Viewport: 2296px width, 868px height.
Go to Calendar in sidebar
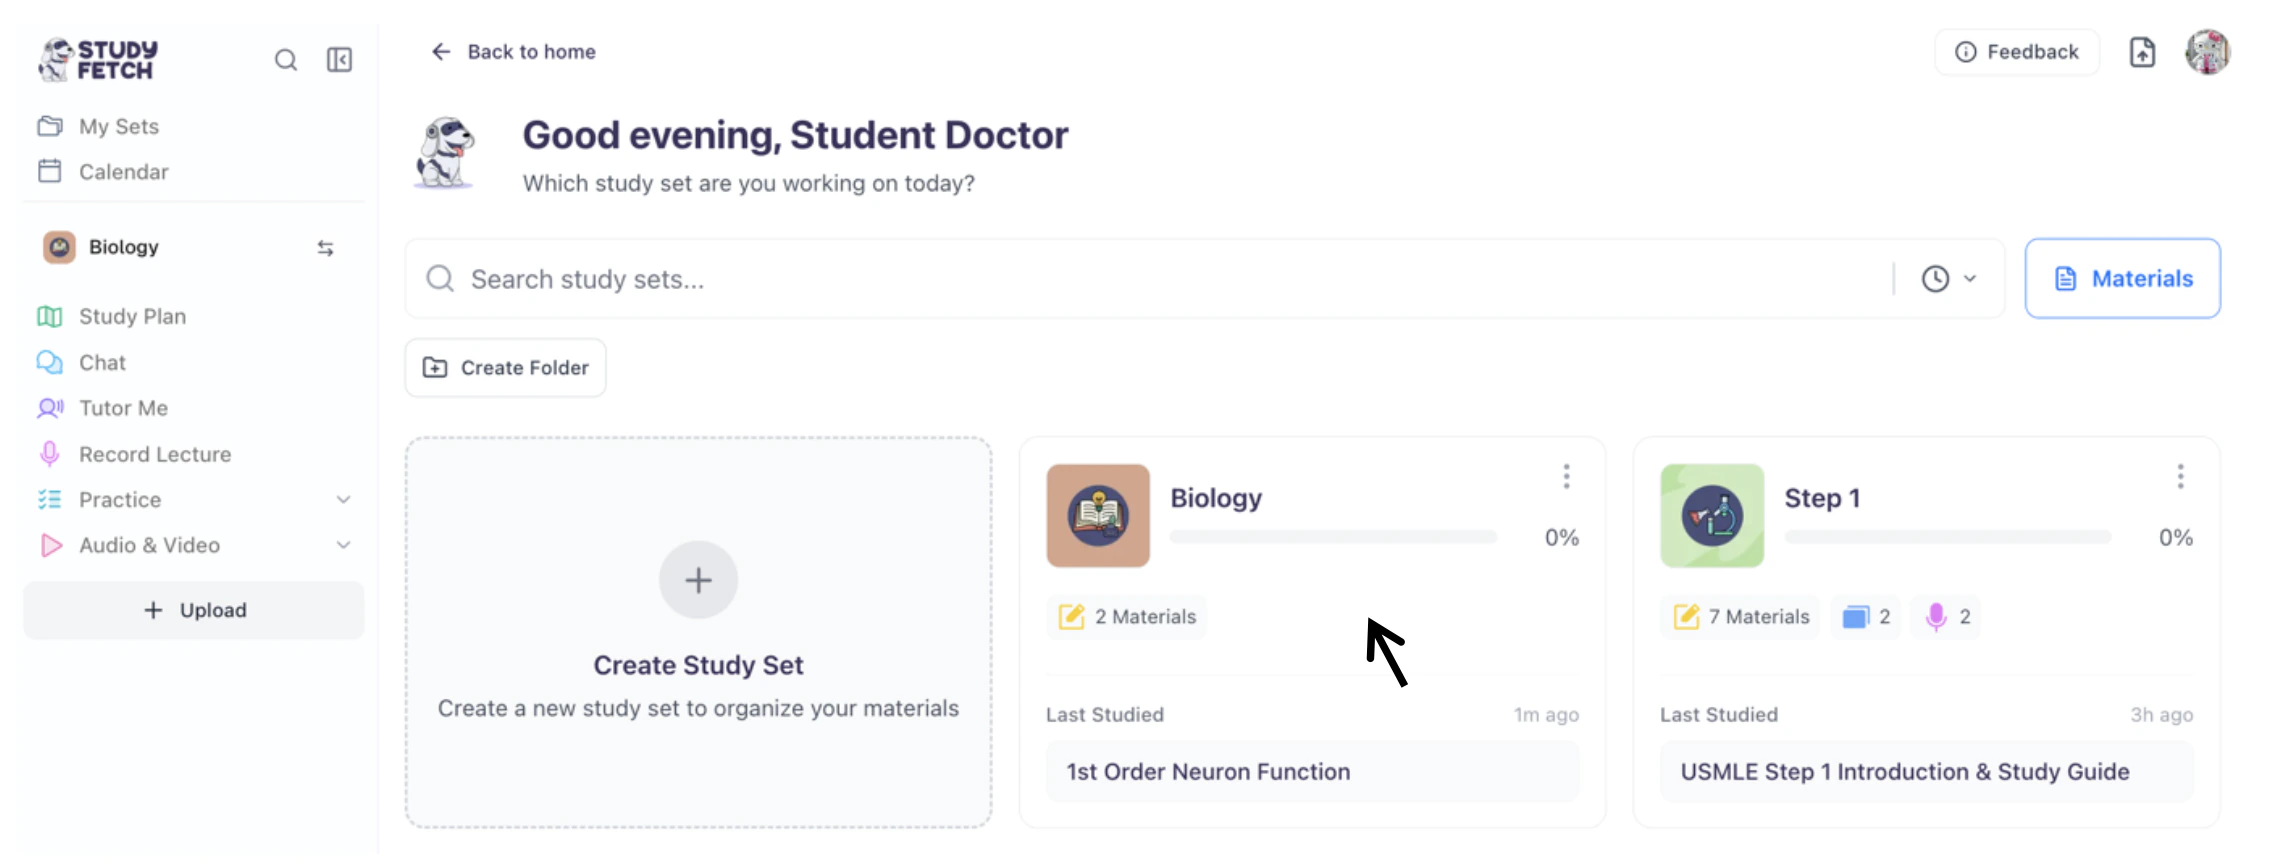(123, 172)
